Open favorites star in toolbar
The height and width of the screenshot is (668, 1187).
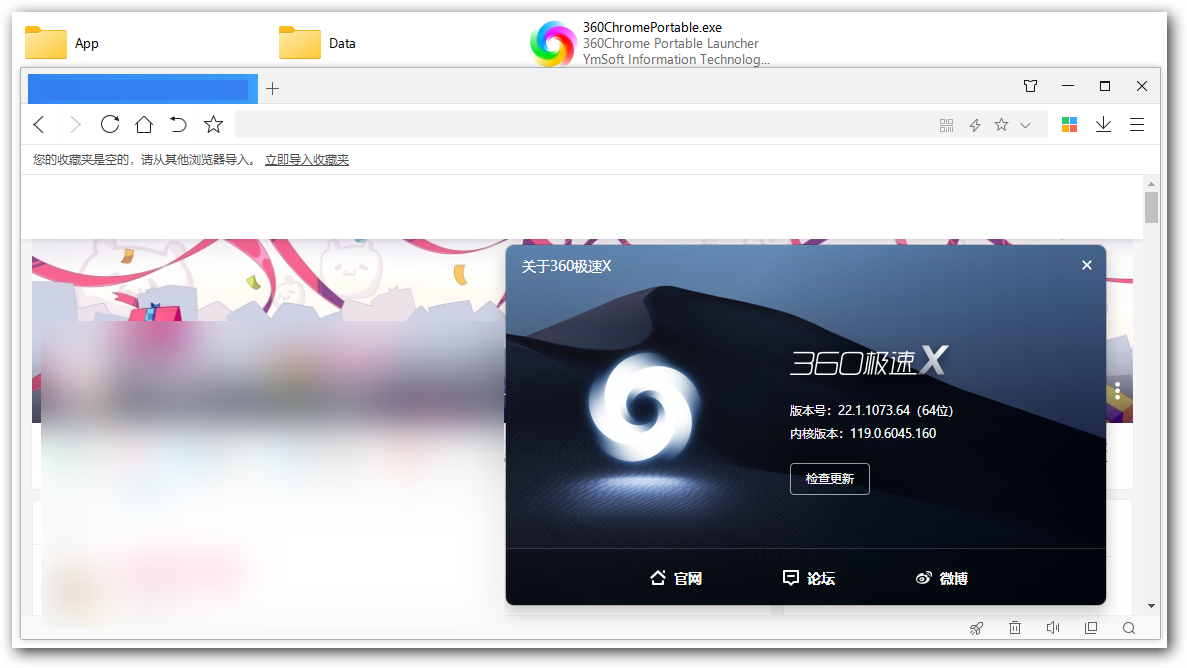click(213, 125)
